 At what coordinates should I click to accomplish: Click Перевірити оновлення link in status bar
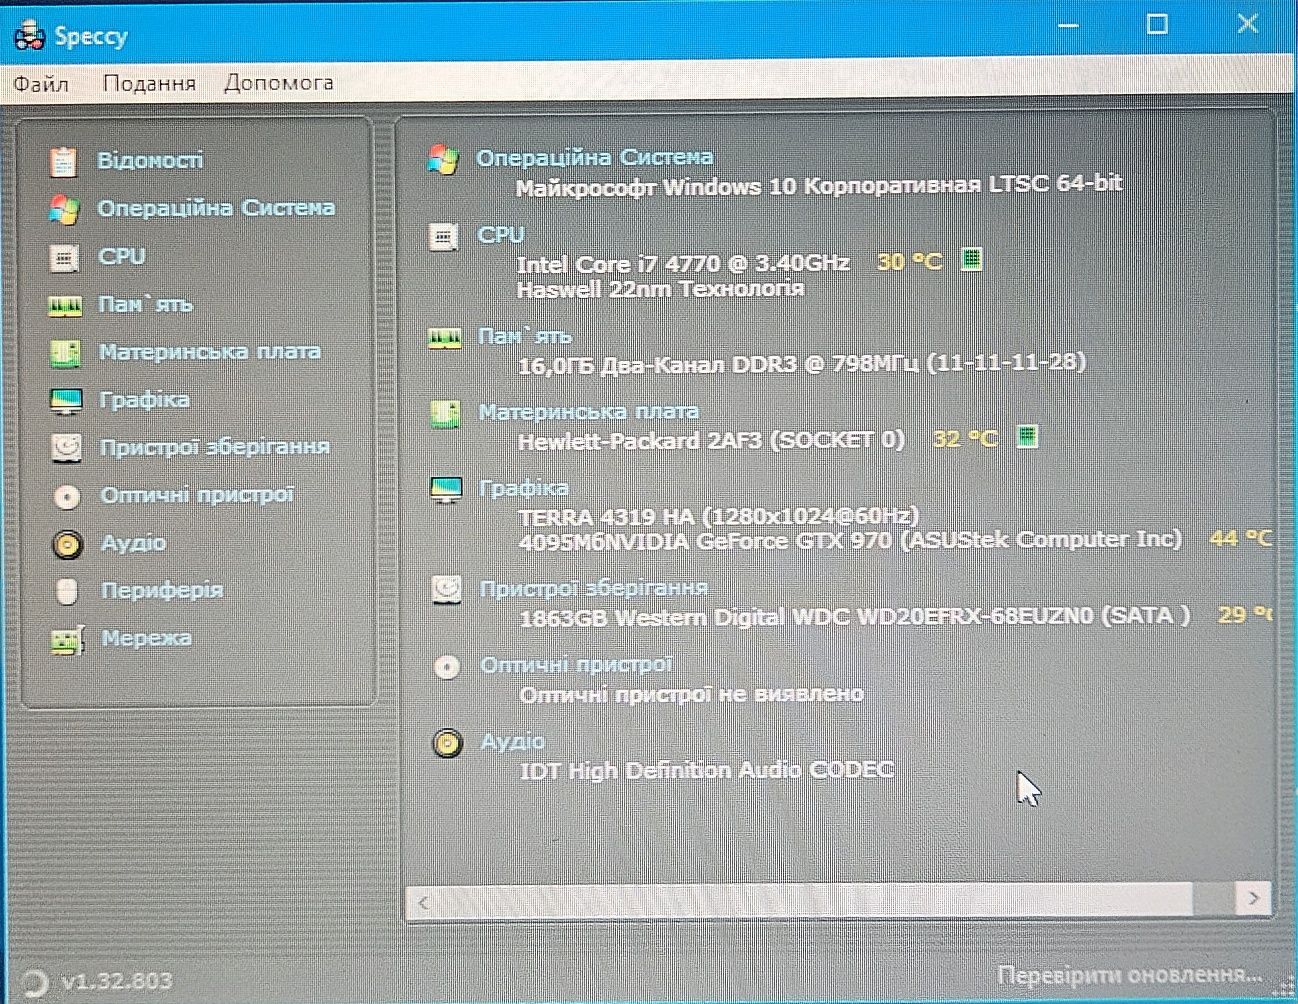click(x=1130, y=975)
